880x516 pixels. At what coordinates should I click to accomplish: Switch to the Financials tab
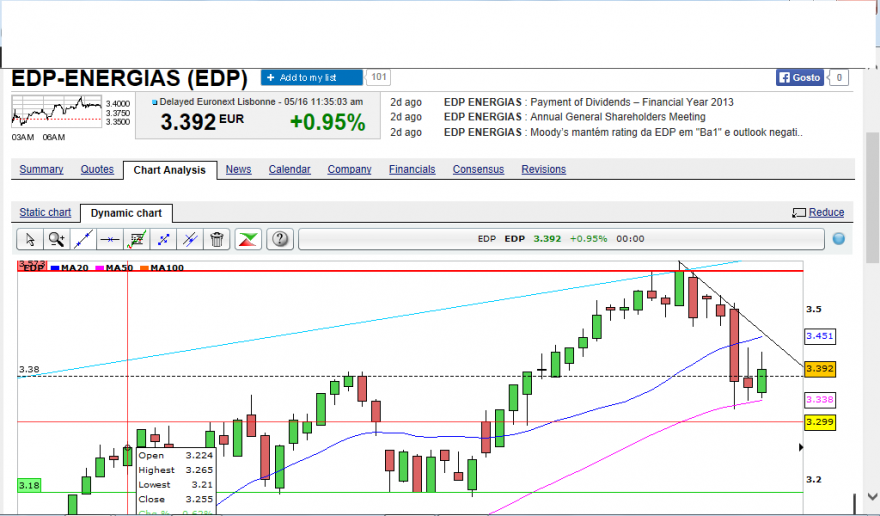(412, 169)
